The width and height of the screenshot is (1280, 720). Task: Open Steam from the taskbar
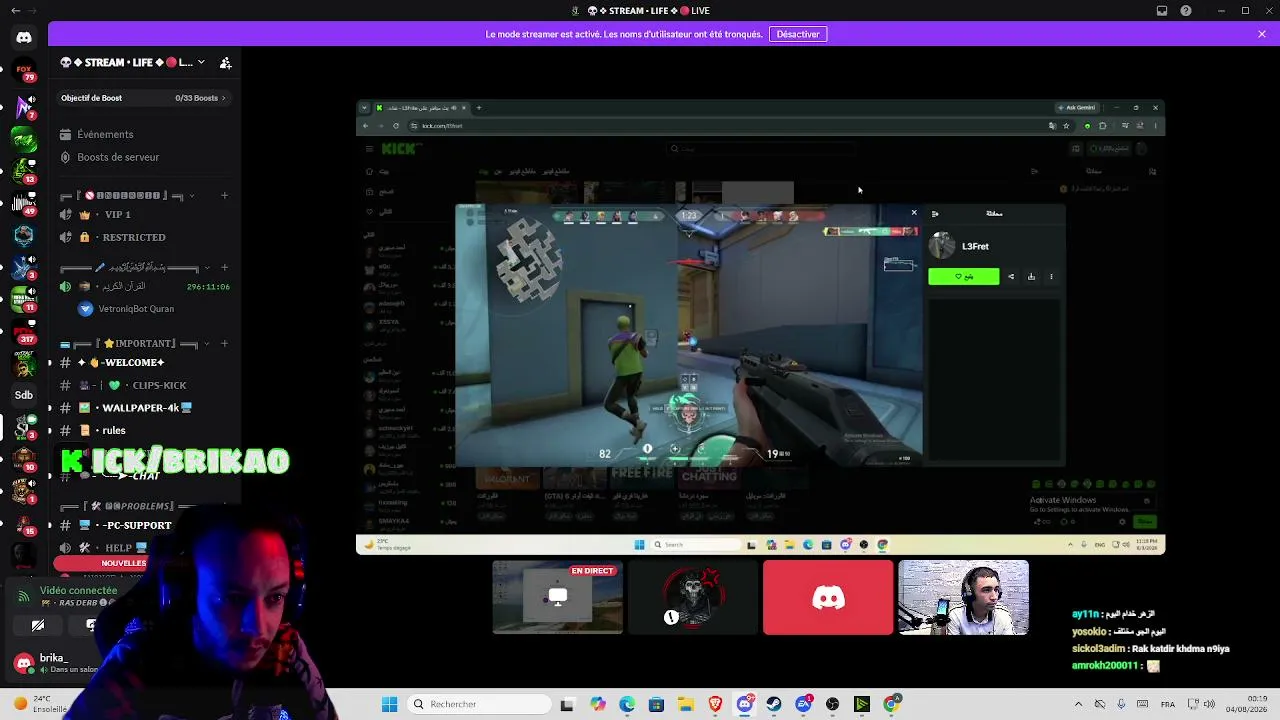774,704
